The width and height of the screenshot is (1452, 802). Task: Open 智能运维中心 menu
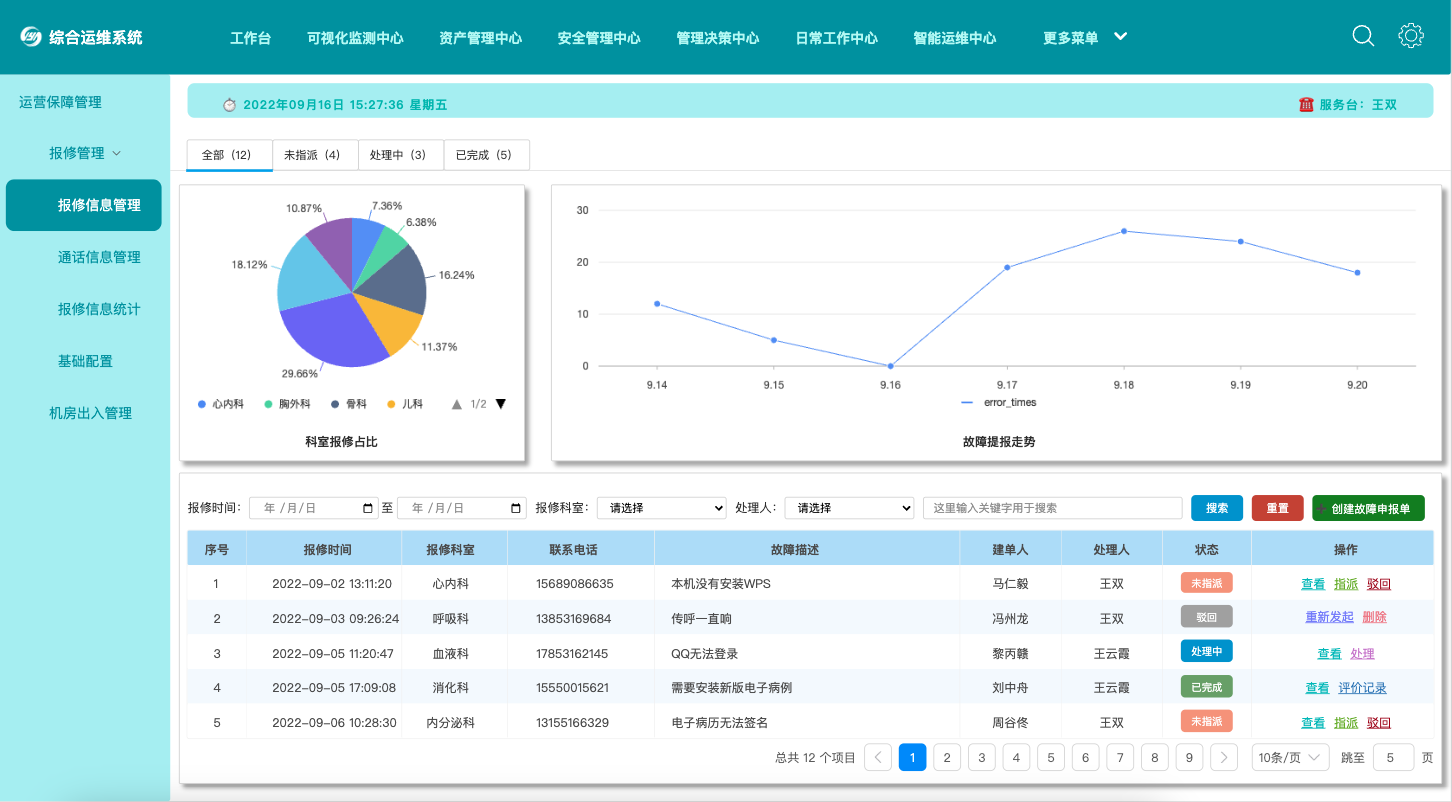[955, 38]
